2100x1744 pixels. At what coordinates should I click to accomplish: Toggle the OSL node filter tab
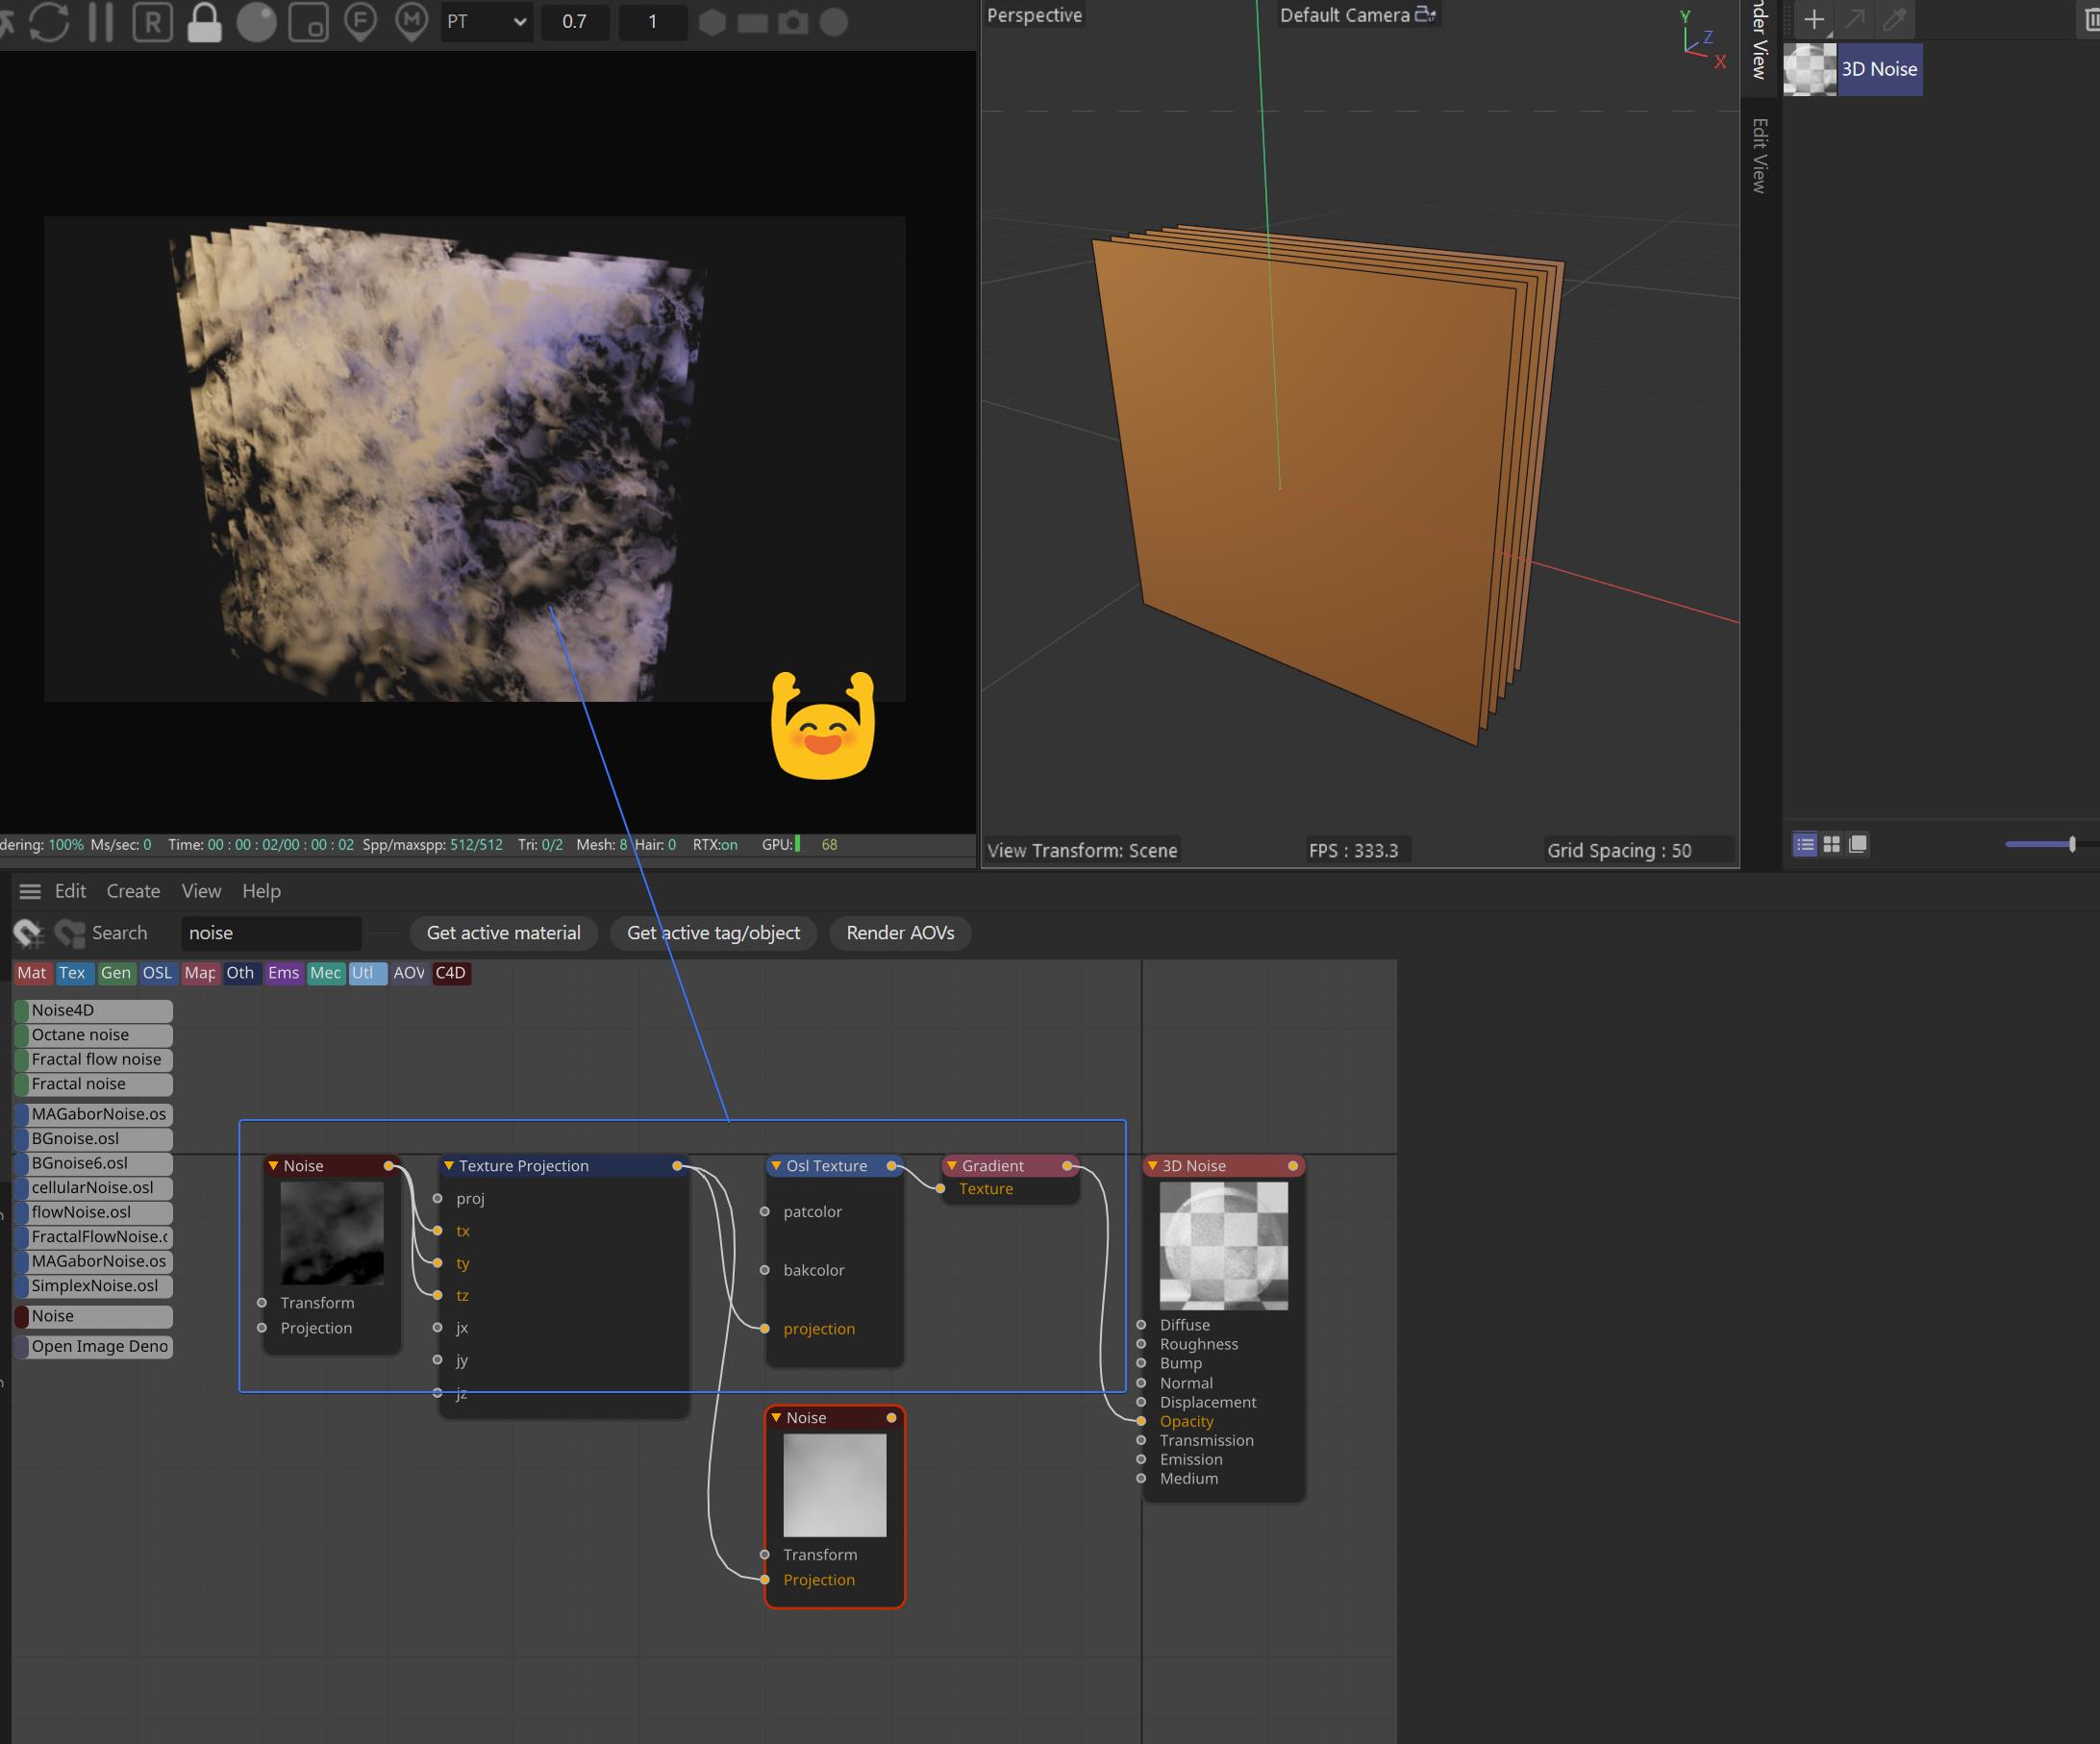click(x=157, y=973)
